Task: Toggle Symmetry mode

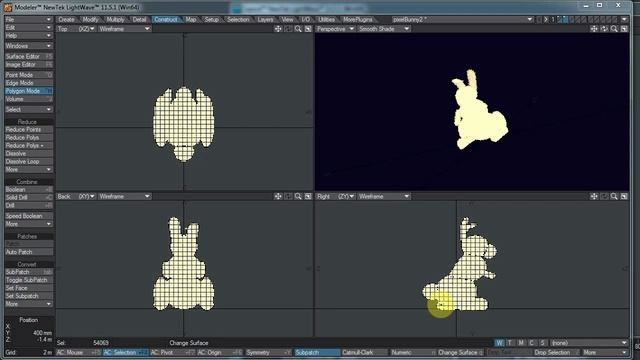Action: [269, 352]
